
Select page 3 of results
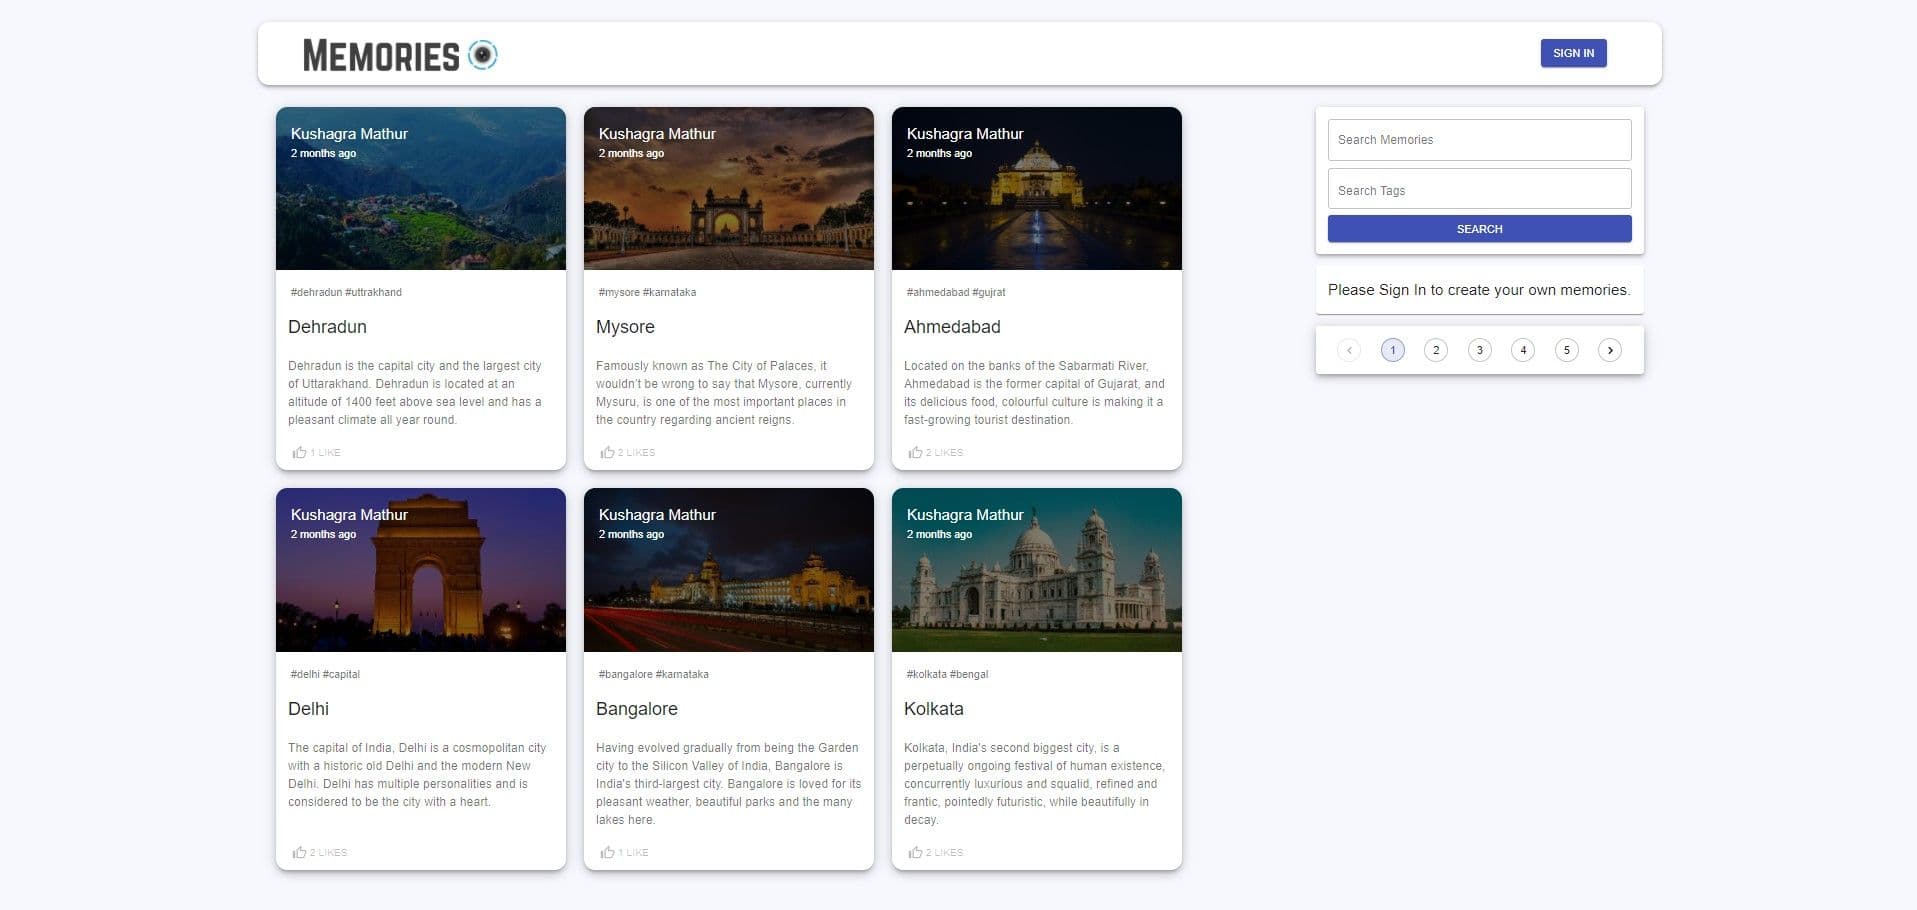pyautogui.click(x=1479, y=350)
